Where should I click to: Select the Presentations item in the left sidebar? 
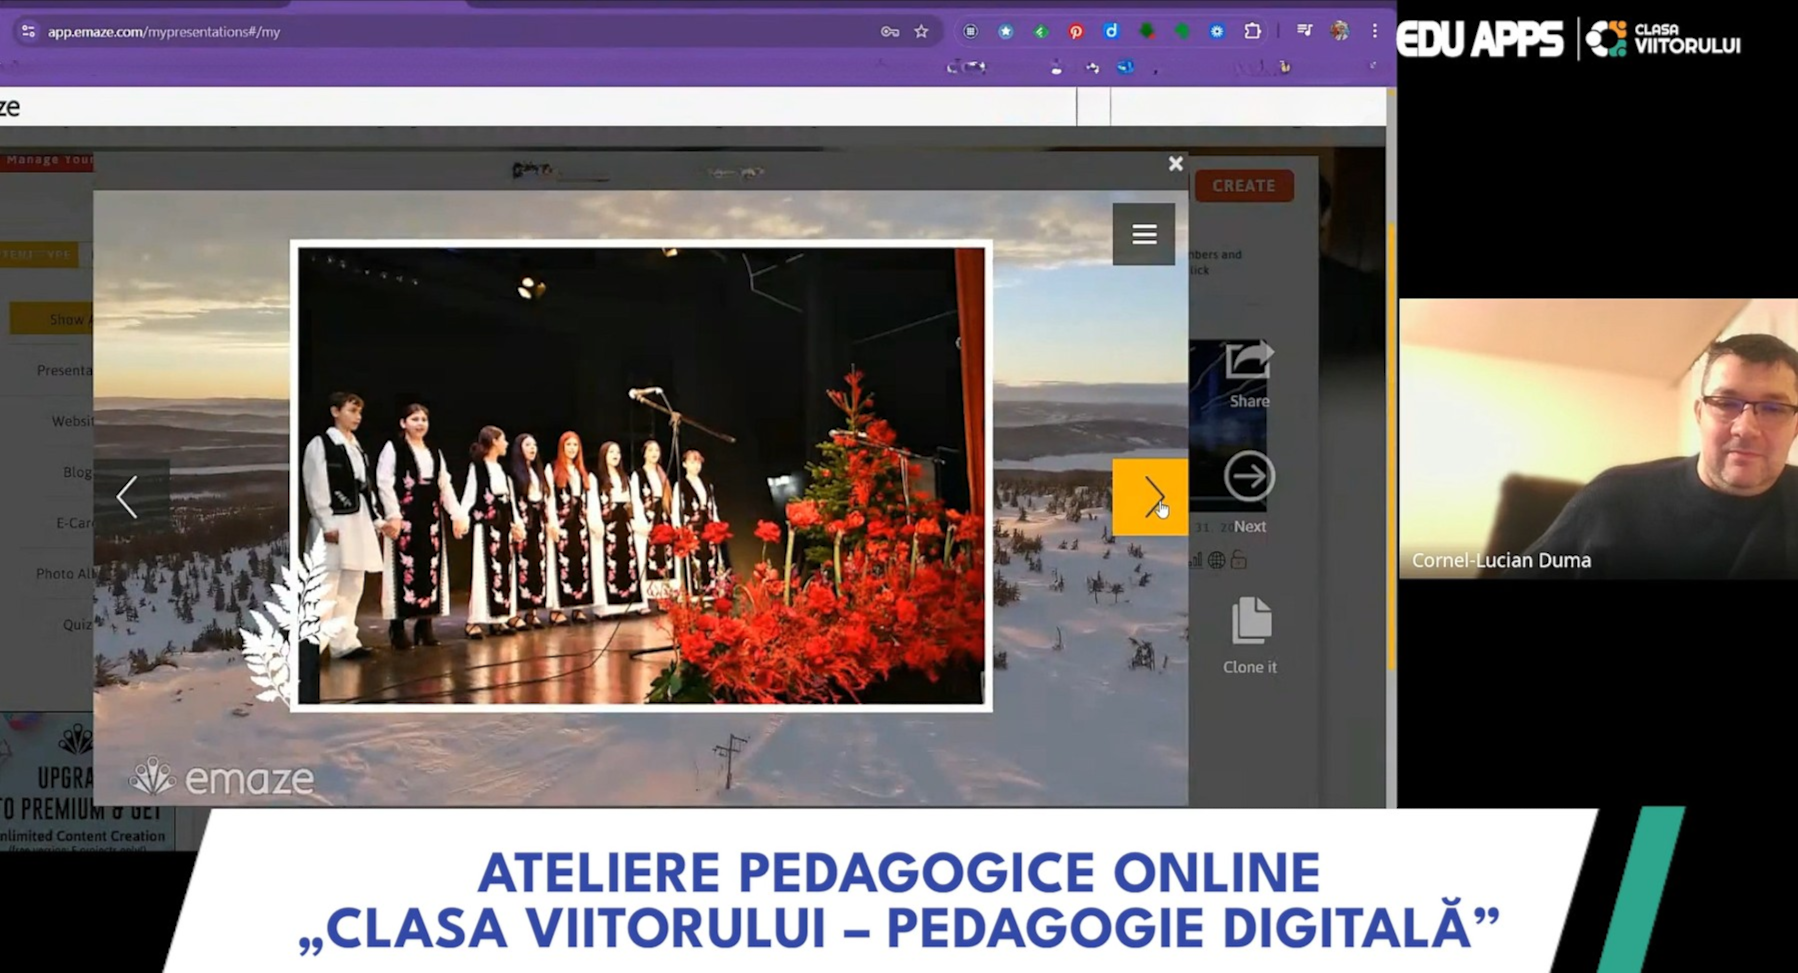[64, 370]
